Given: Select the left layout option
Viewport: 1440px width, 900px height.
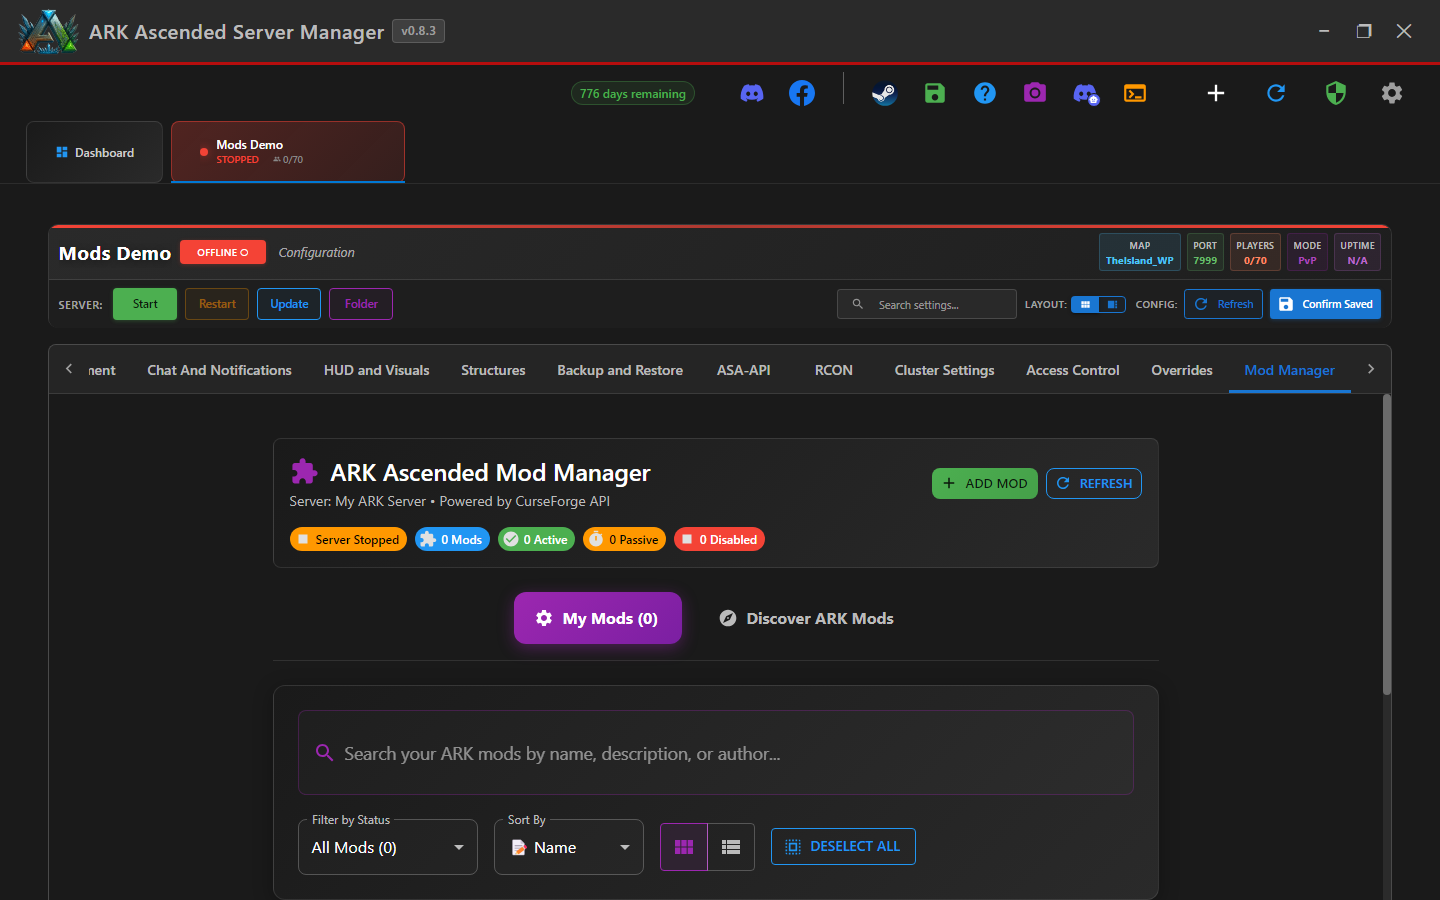Looking at the screenshot, I should pos(1085,304).
